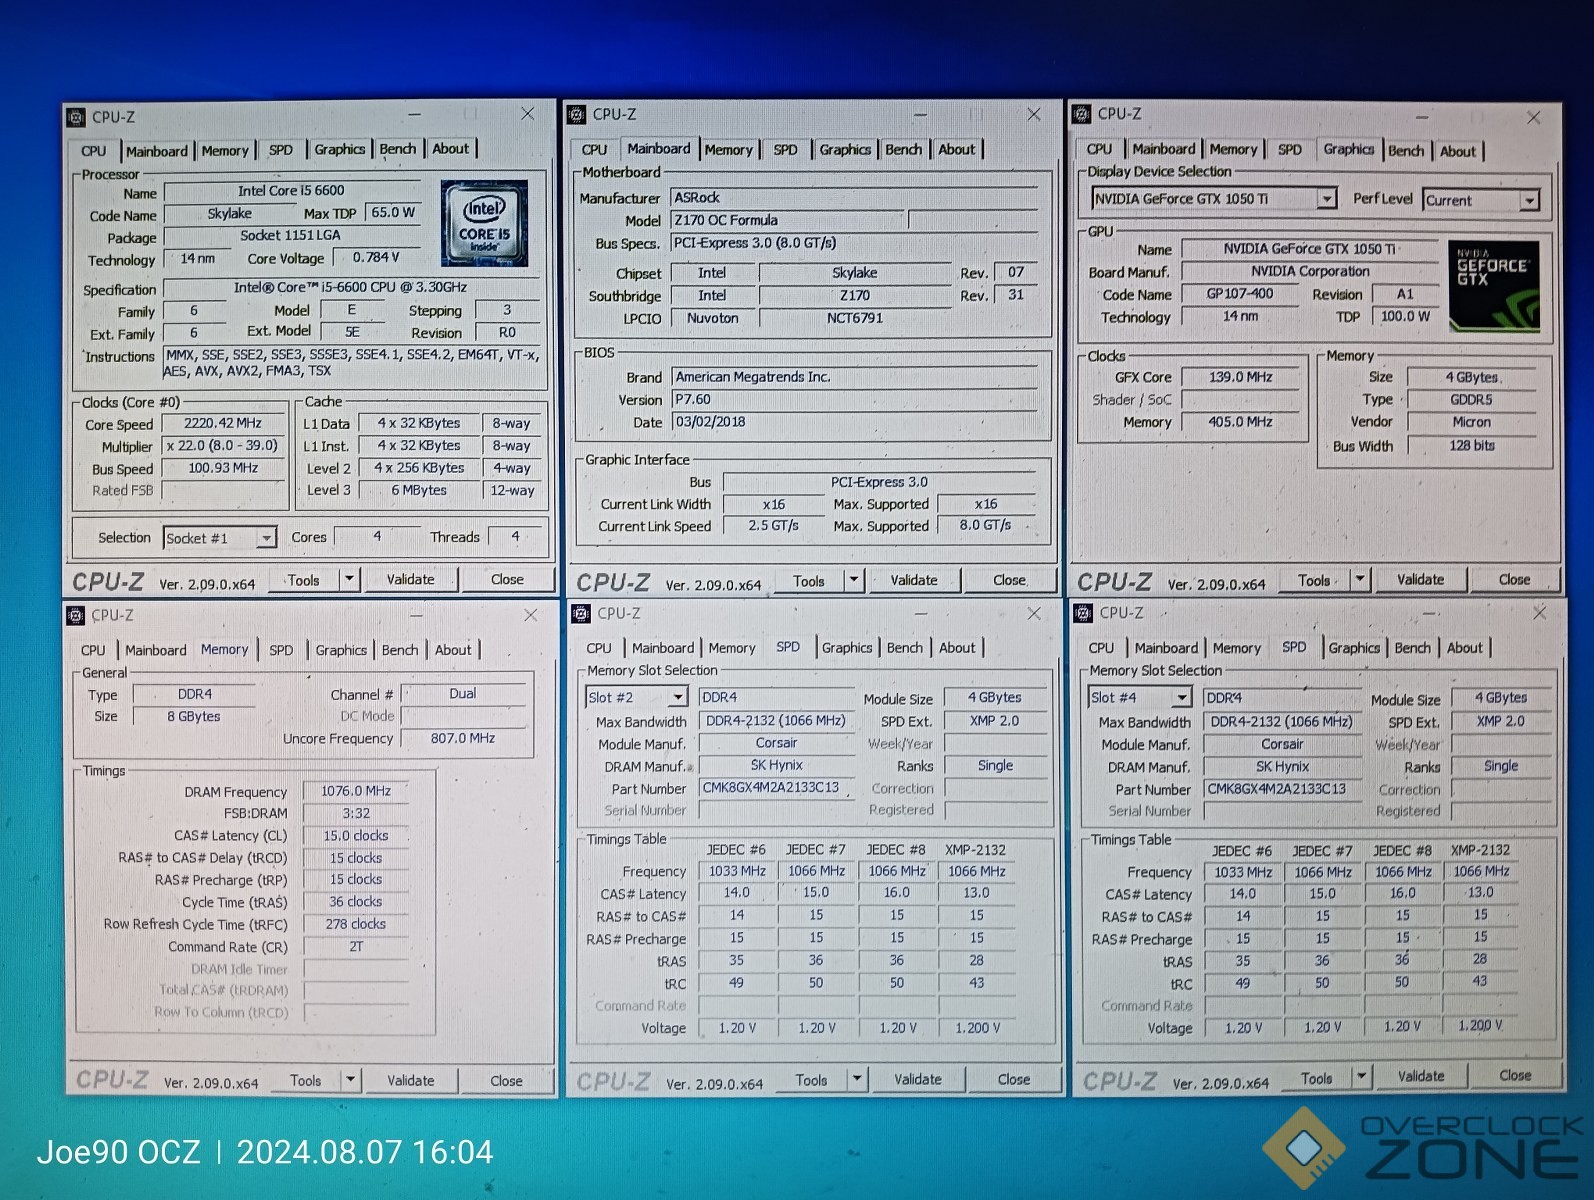Screen dimensions: 1594x1200
Task: Click the CAS# Latency value '15.0 clocks'
Action: [x=356, y=836]
